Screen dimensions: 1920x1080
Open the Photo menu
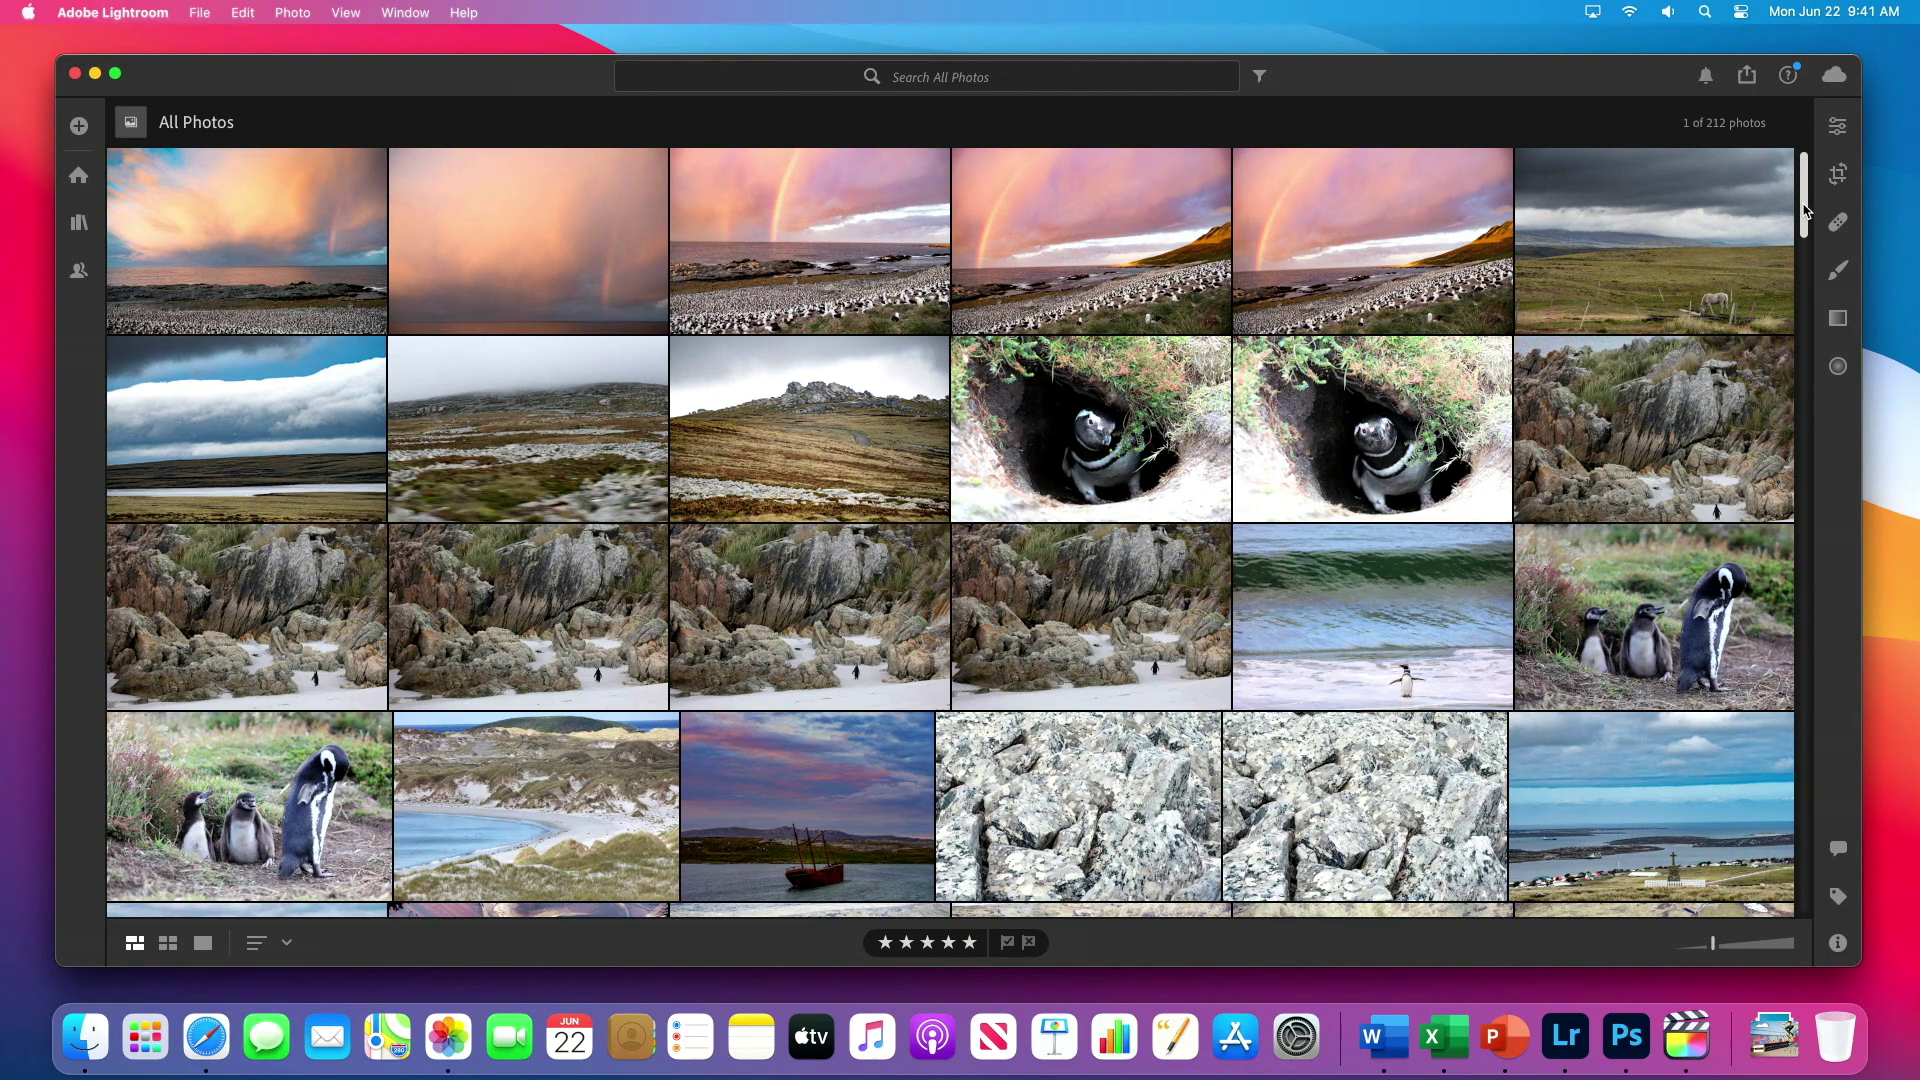(x=292, y=12)
